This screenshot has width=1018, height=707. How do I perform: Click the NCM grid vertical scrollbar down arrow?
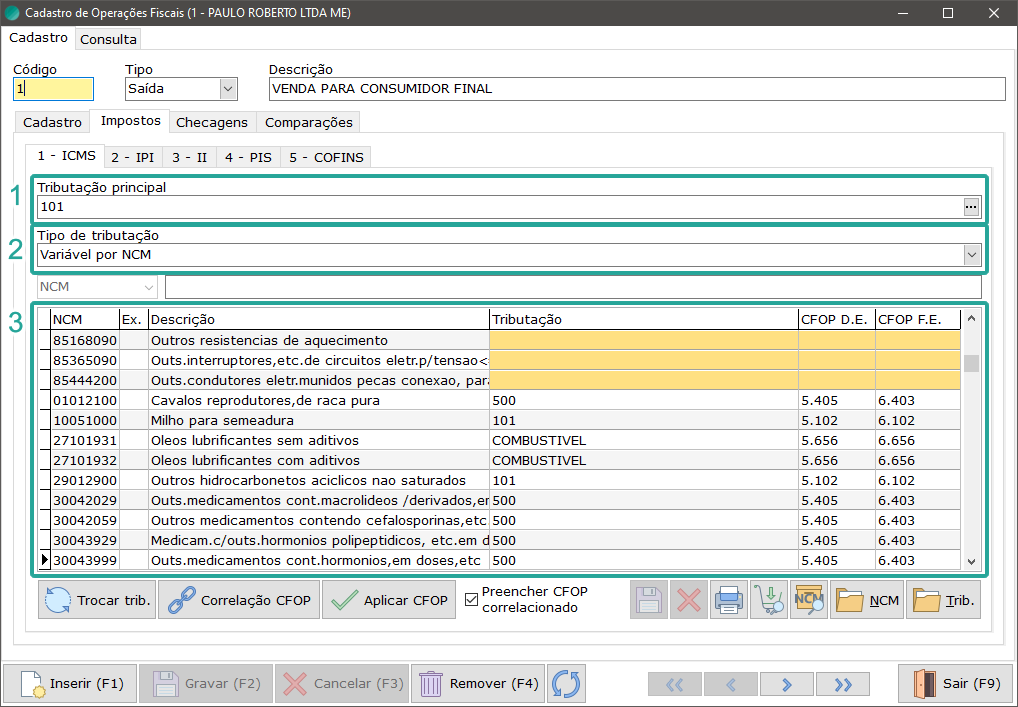pos(970,562)
